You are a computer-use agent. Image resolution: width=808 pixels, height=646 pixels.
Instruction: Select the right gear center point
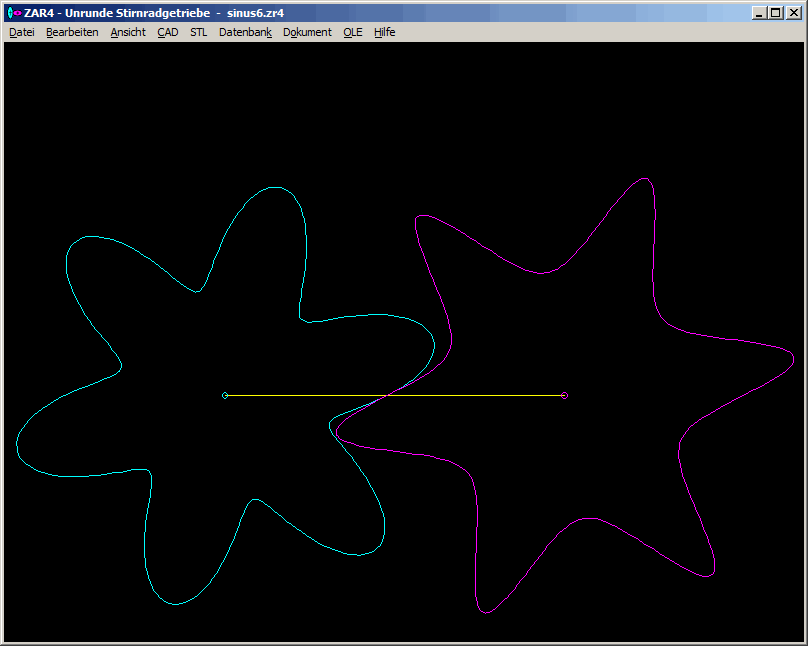(x=565, y=395)
